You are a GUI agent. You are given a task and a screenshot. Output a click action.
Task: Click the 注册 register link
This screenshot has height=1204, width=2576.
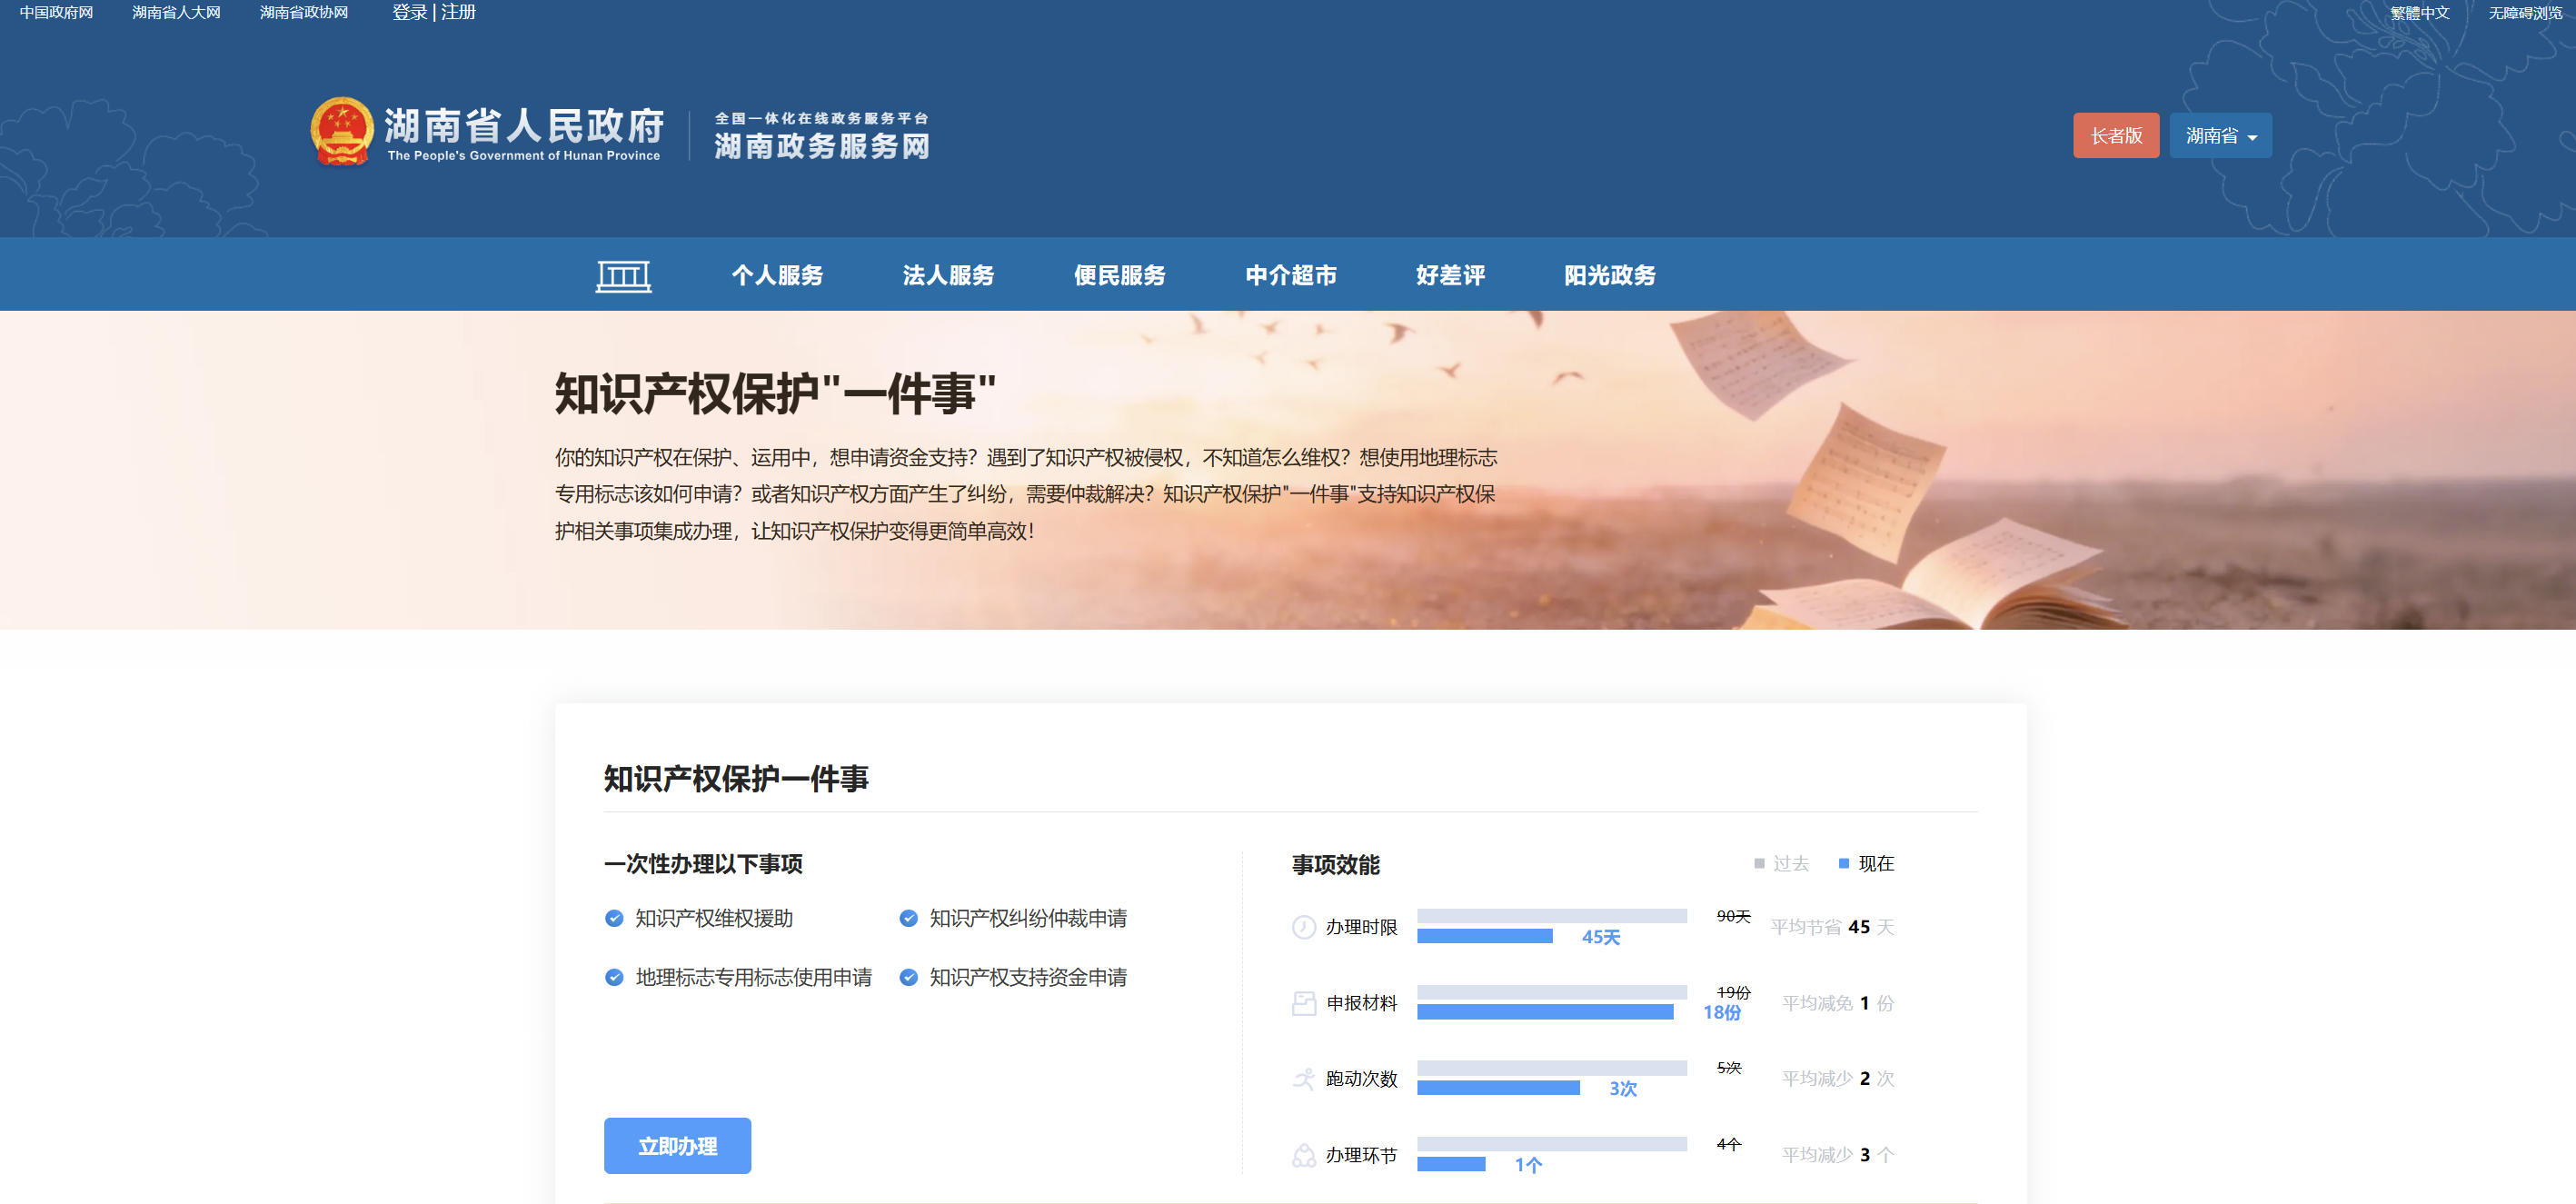click(458, 12)
